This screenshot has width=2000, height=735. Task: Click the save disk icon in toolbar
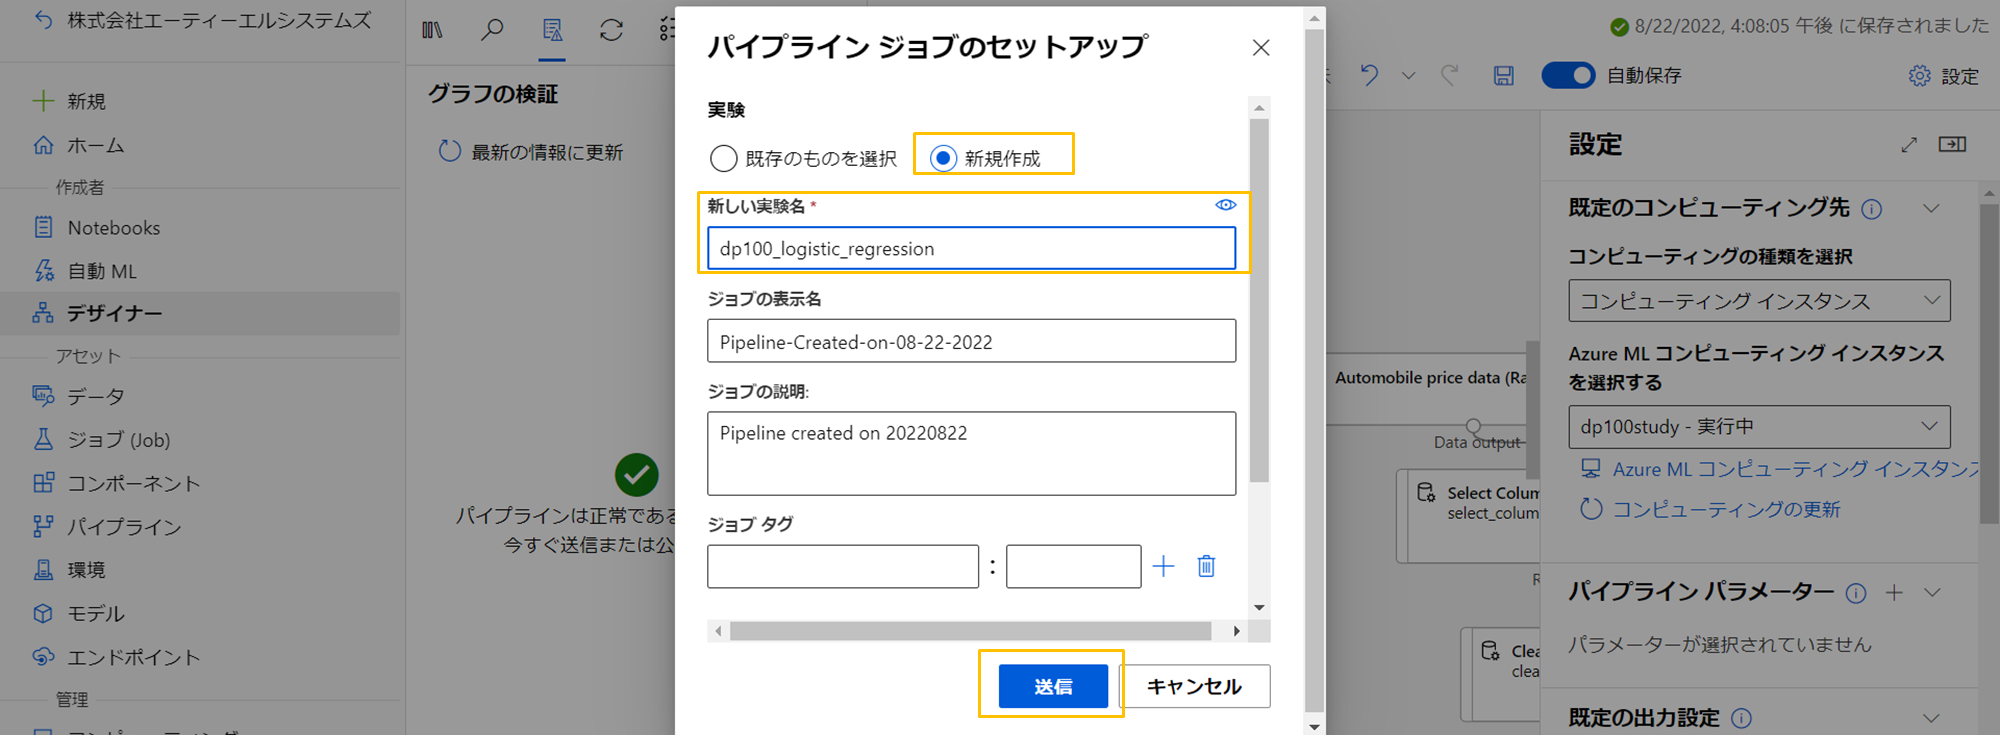coord(1503,75)
